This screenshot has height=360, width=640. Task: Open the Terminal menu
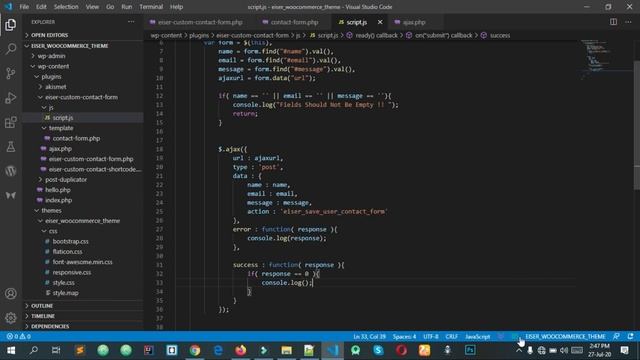point(151,7)
